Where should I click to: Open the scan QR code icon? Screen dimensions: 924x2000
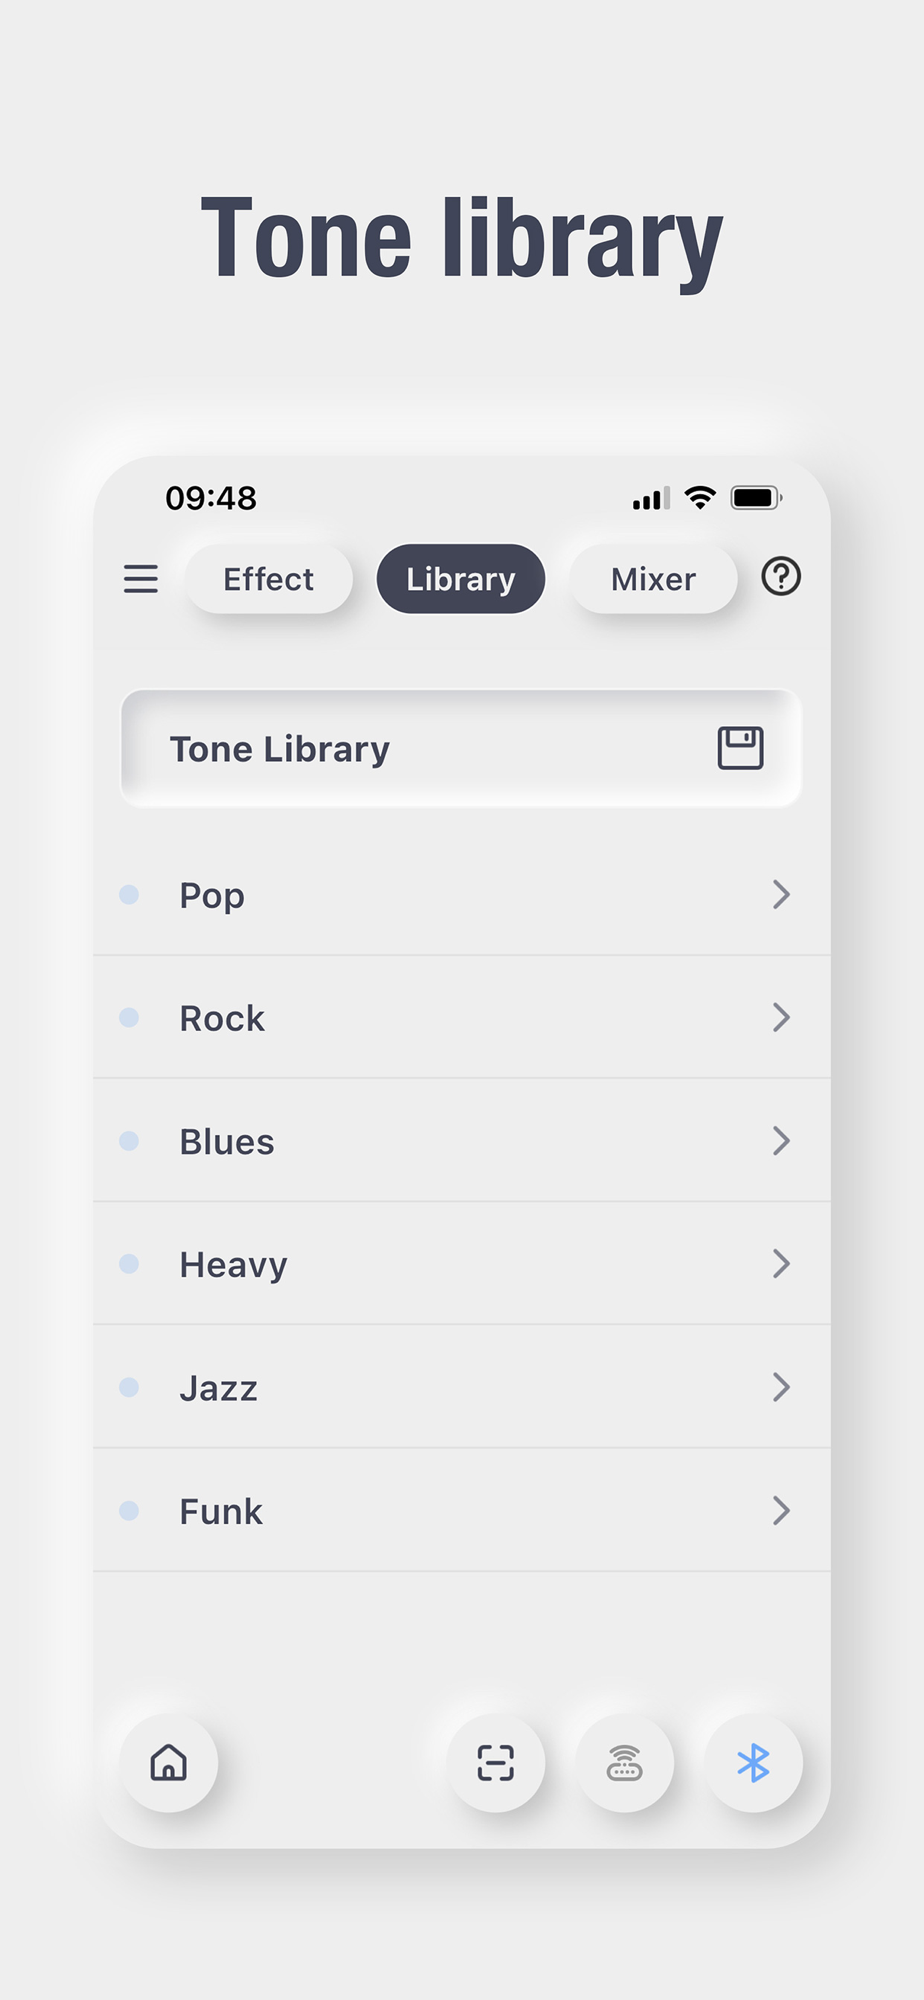(496, 1763)
